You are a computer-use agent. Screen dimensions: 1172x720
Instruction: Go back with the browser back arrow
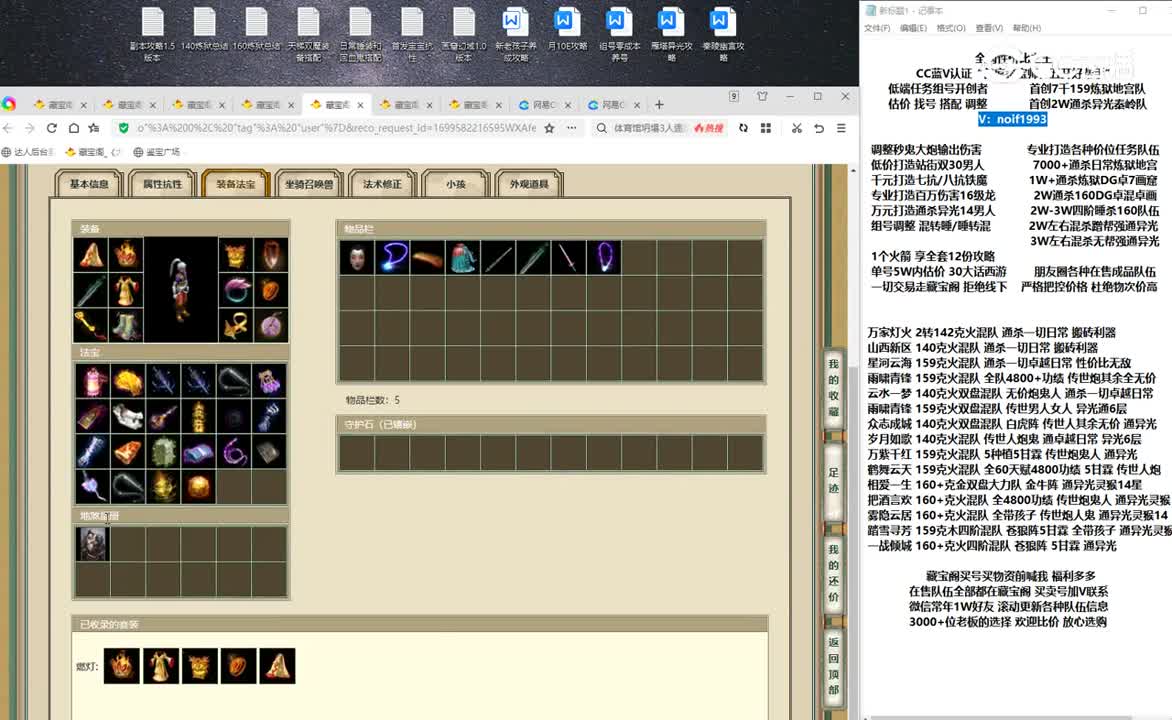[8, 128]
